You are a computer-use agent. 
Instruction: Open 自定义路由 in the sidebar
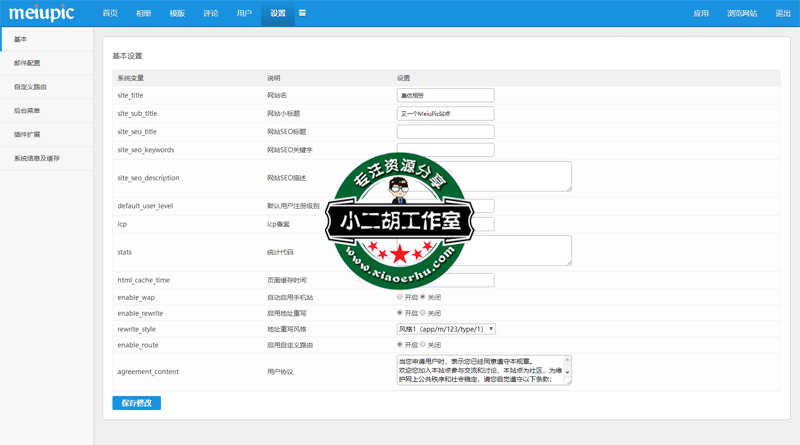click(30, 87)
